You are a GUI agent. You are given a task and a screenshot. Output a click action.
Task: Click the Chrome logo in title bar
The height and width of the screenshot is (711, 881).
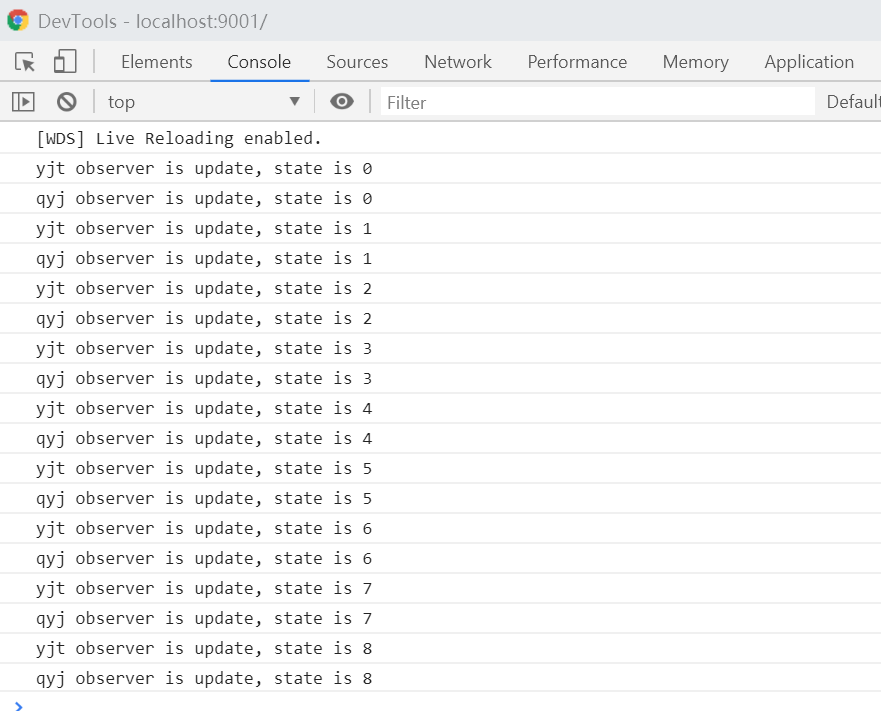(18, 21)
